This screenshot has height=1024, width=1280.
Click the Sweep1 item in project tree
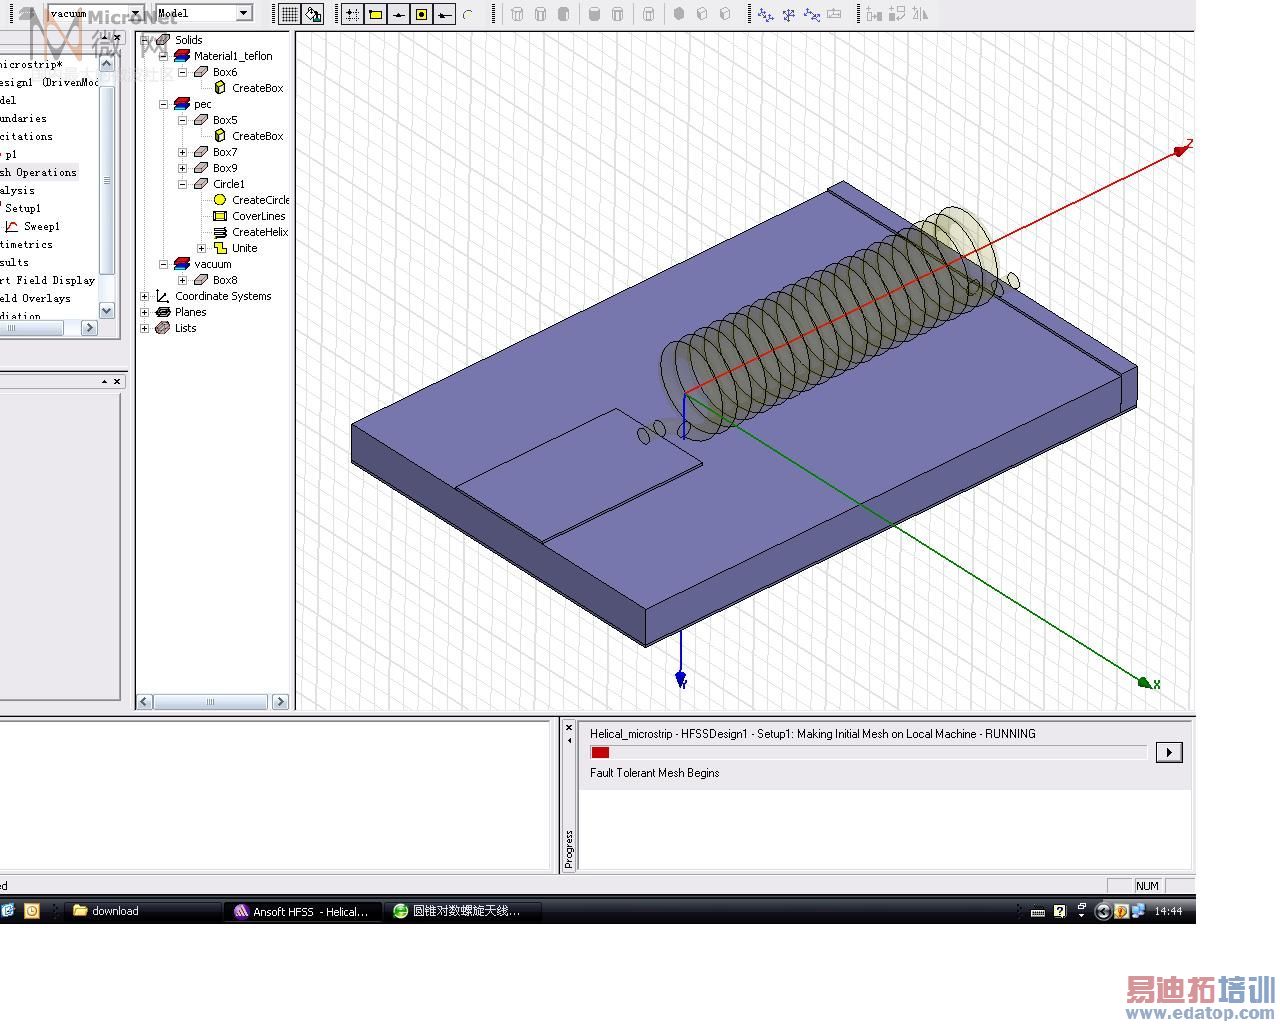coord(41,227)
